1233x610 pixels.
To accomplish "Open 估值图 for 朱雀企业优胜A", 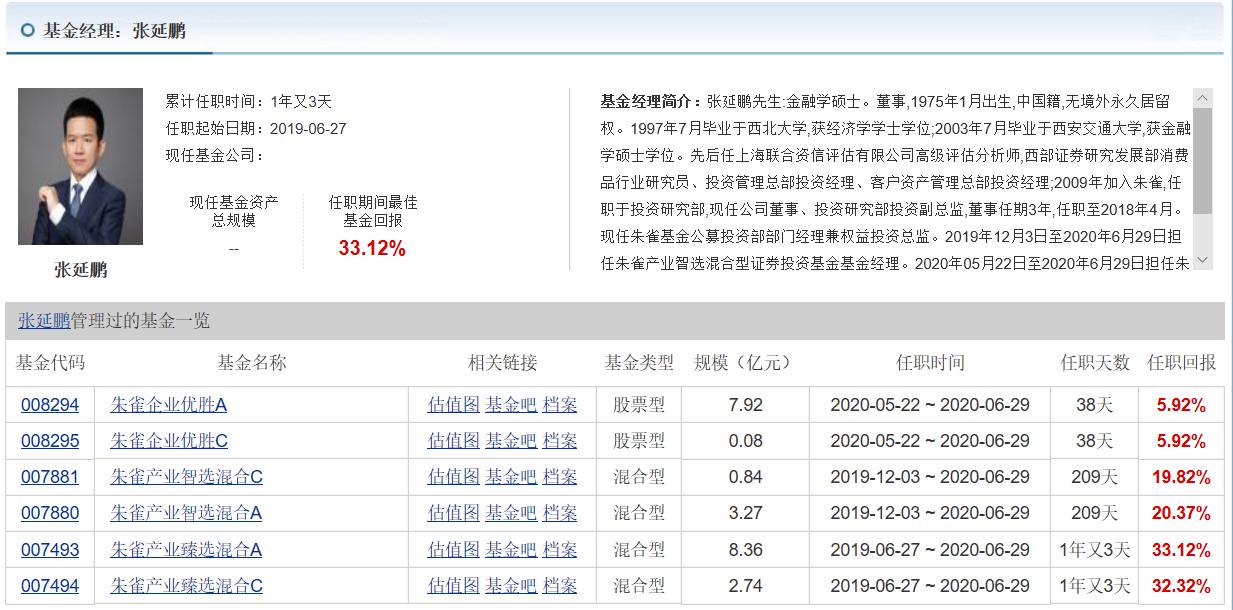I will (454, 405).
